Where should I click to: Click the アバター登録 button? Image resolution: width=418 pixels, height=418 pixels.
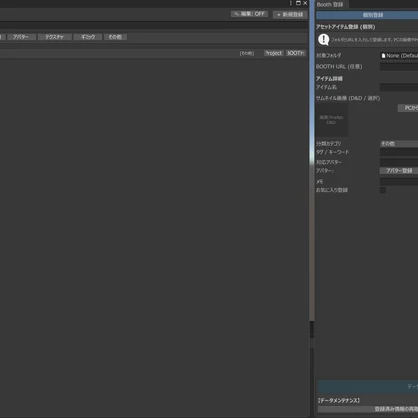399,171
